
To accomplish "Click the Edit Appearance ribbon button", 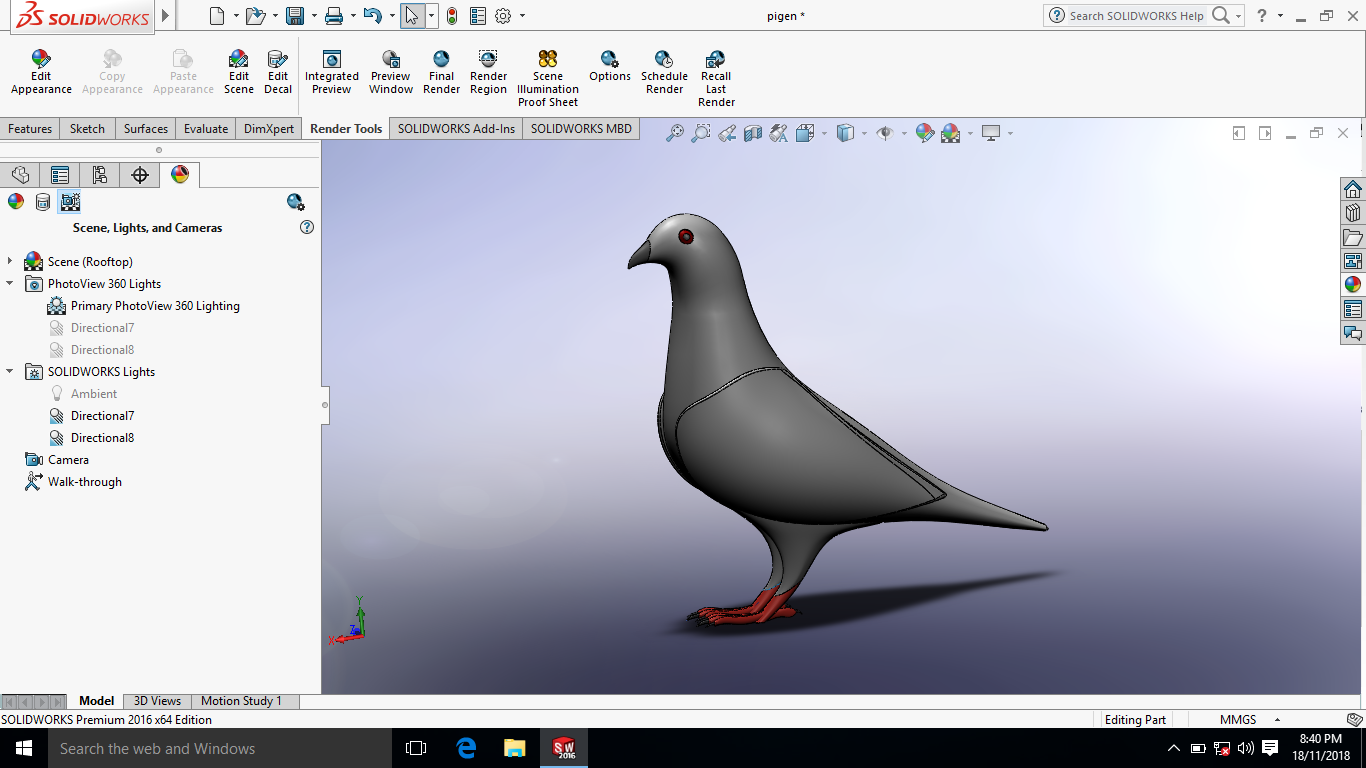I will click(41, 72).
